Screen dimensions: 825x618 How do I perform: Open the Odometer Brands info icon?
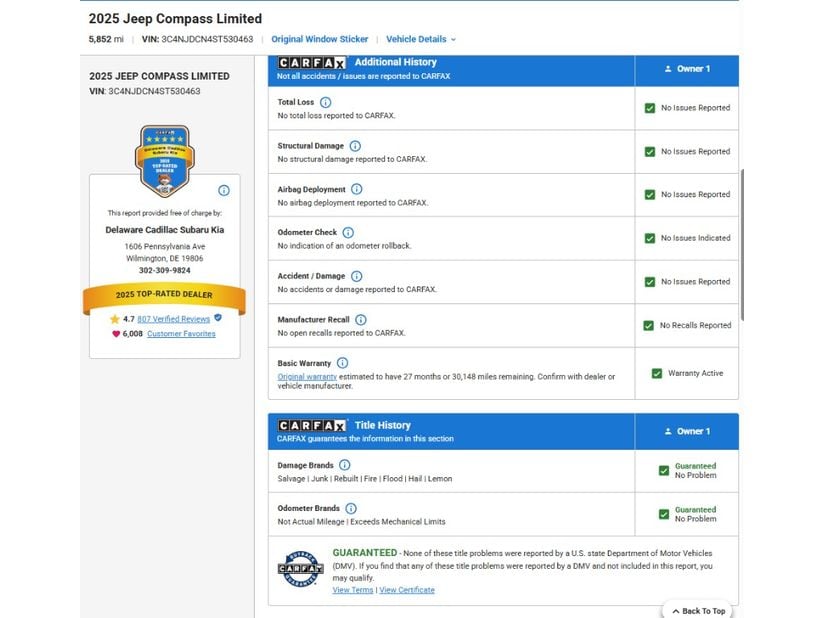[351, 508]
